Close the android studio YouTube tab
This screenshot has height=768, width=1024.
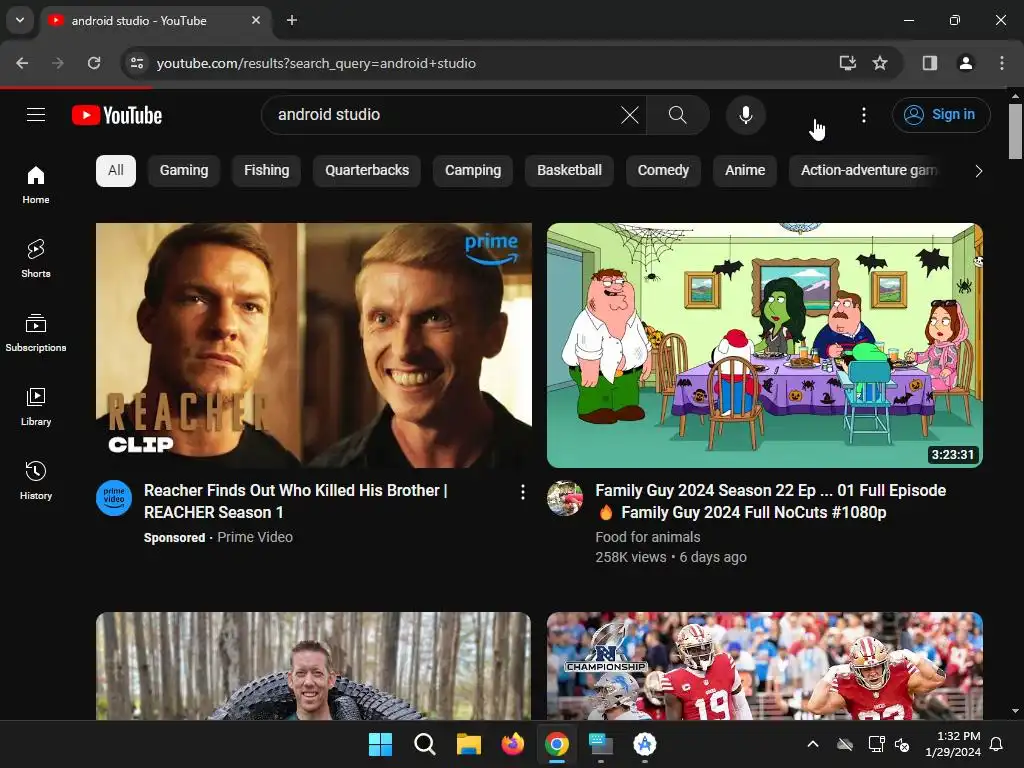(x=256, y=20)
